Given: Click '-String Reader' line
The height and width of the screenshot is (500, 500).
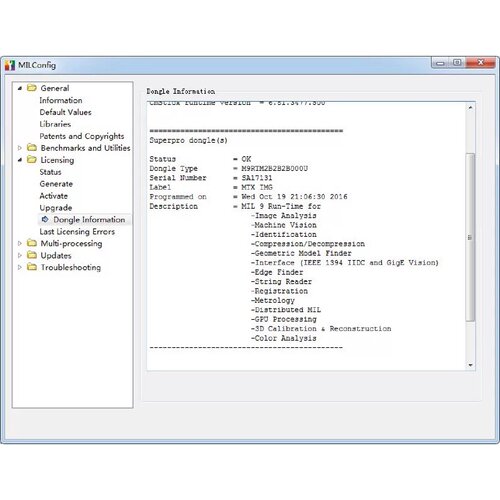Looking at the screenshot, I should [x=281, y=281].
